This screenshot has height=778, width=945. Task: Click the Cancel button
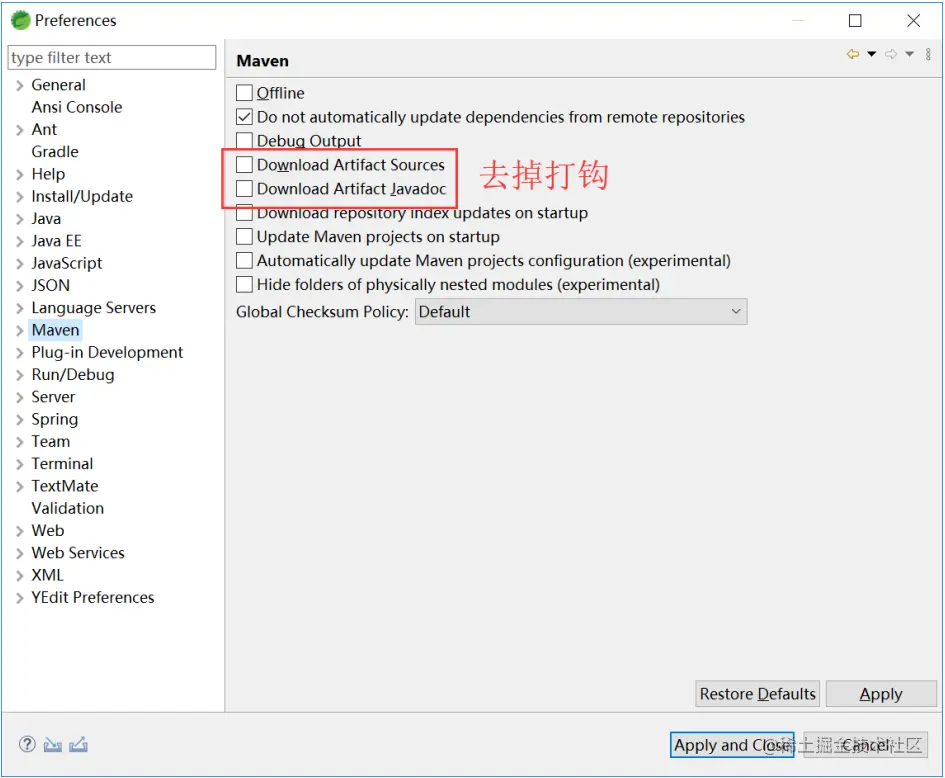pos(865,745)
